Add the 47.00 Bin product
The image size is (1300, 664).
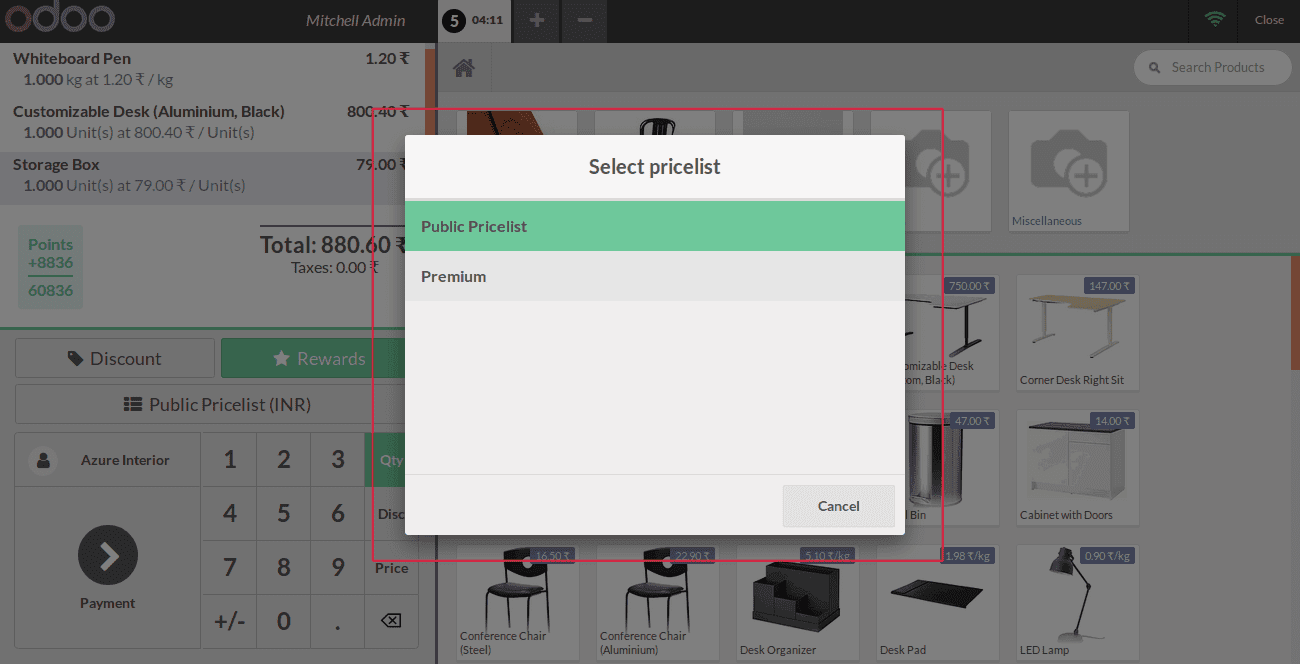951,468
